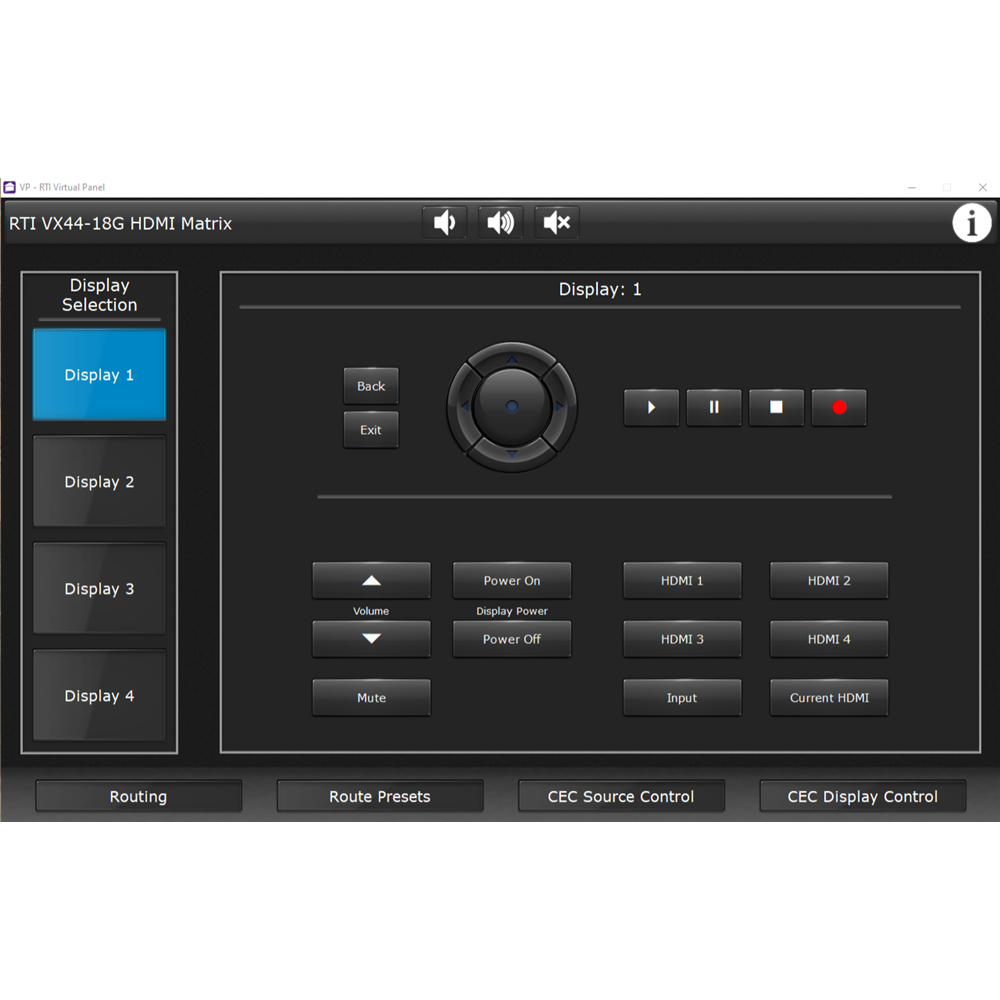Image resolution: width=1000 pixels, height=1000 pixels.
Task: Click the 'Display Power' label
Action: (x=512, y=611)
